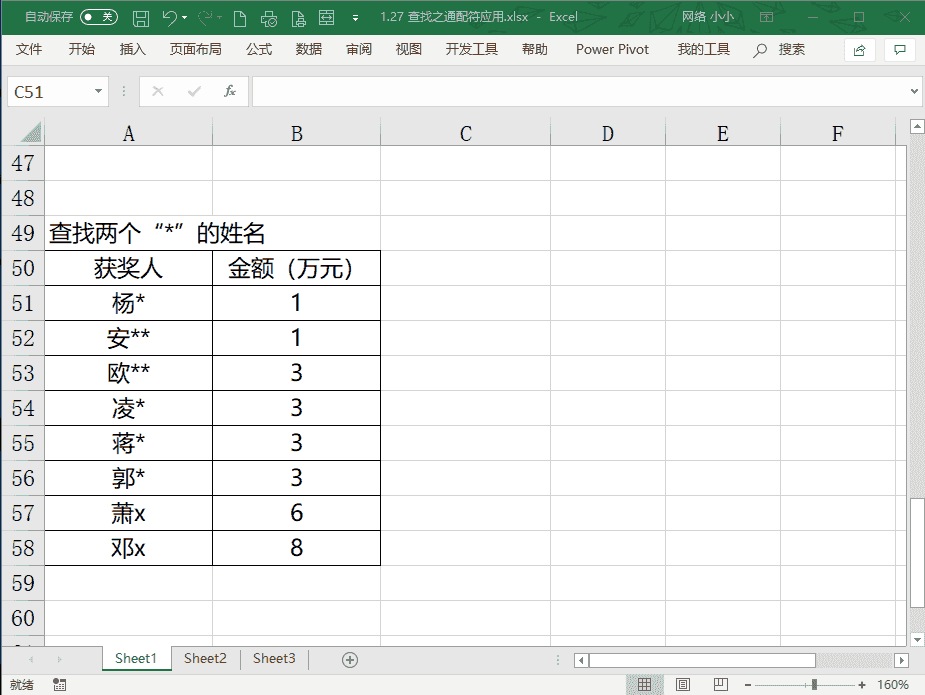Click the Insert Function fx icon
This screenshot has height=695, width=925.
click(230, 91)
